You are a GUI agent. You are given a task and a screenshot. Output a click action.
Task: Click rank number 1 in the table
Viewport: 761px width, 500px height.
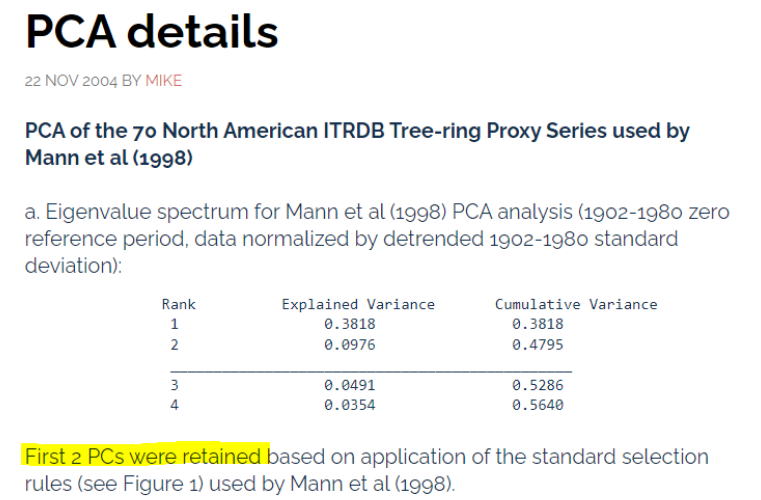click(x=174, y=324)
